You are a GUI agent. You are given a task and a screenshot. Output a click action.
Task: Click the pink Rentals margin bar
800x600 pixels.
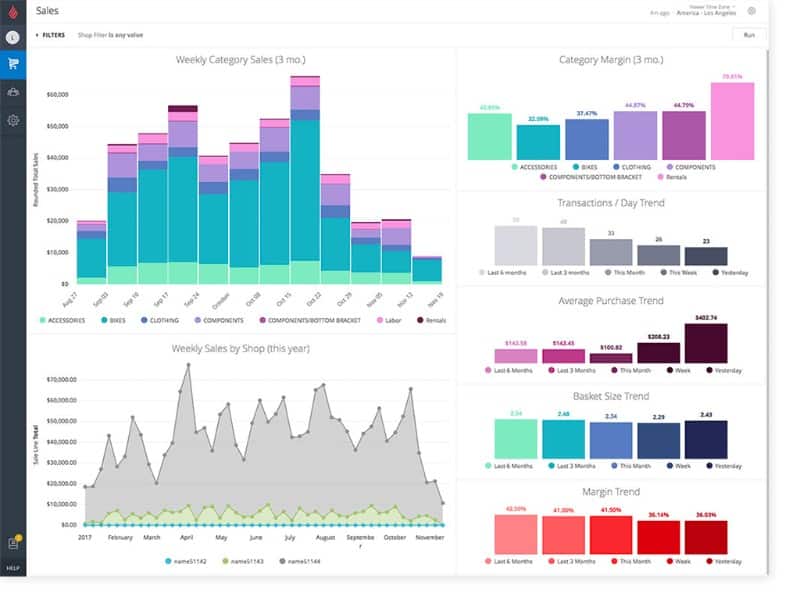[x=732, y=121]
